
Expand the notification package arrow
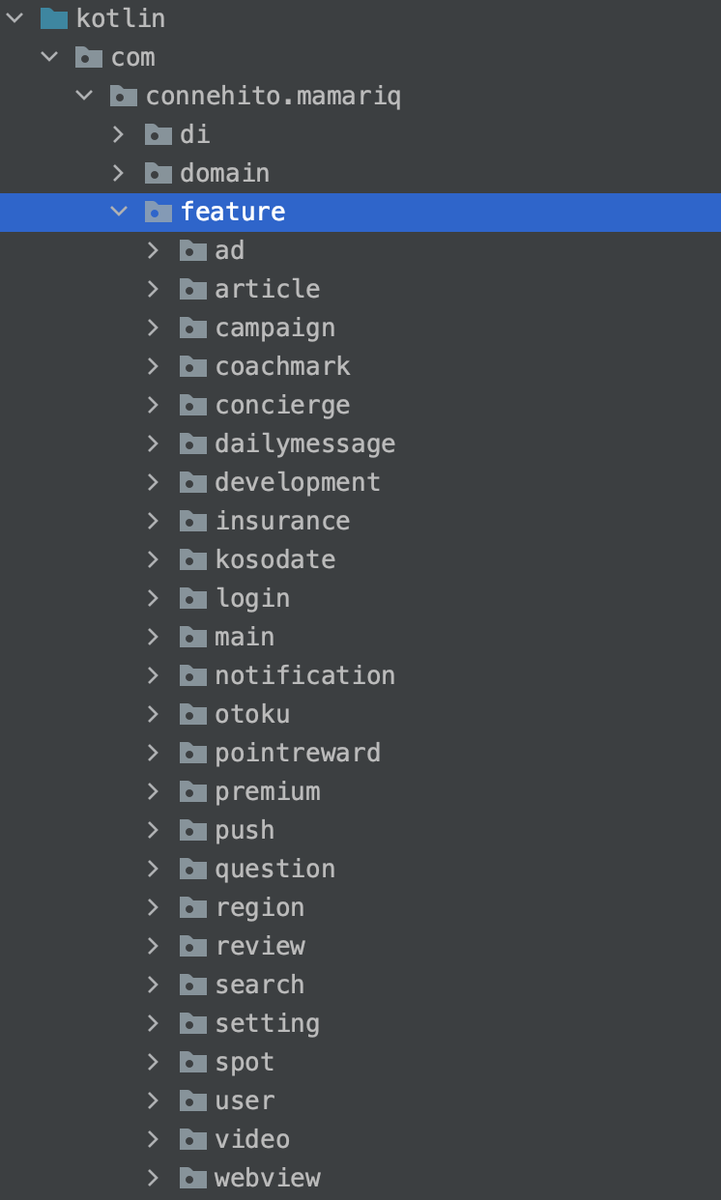[153, 675]
